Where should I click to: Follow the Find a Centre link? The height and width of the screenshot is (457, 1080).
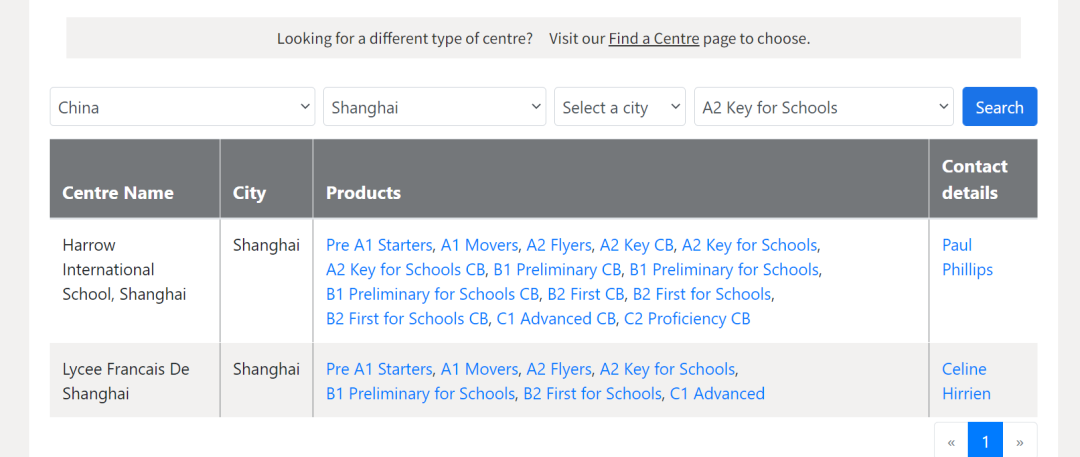654,39
